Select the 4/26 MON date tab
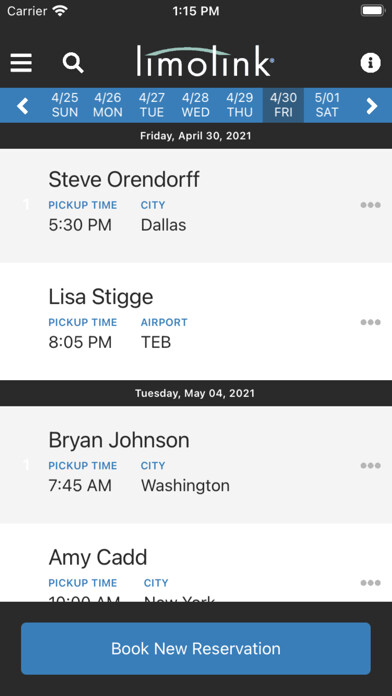This screenshot has height=696, width=392. coord(107,105)
